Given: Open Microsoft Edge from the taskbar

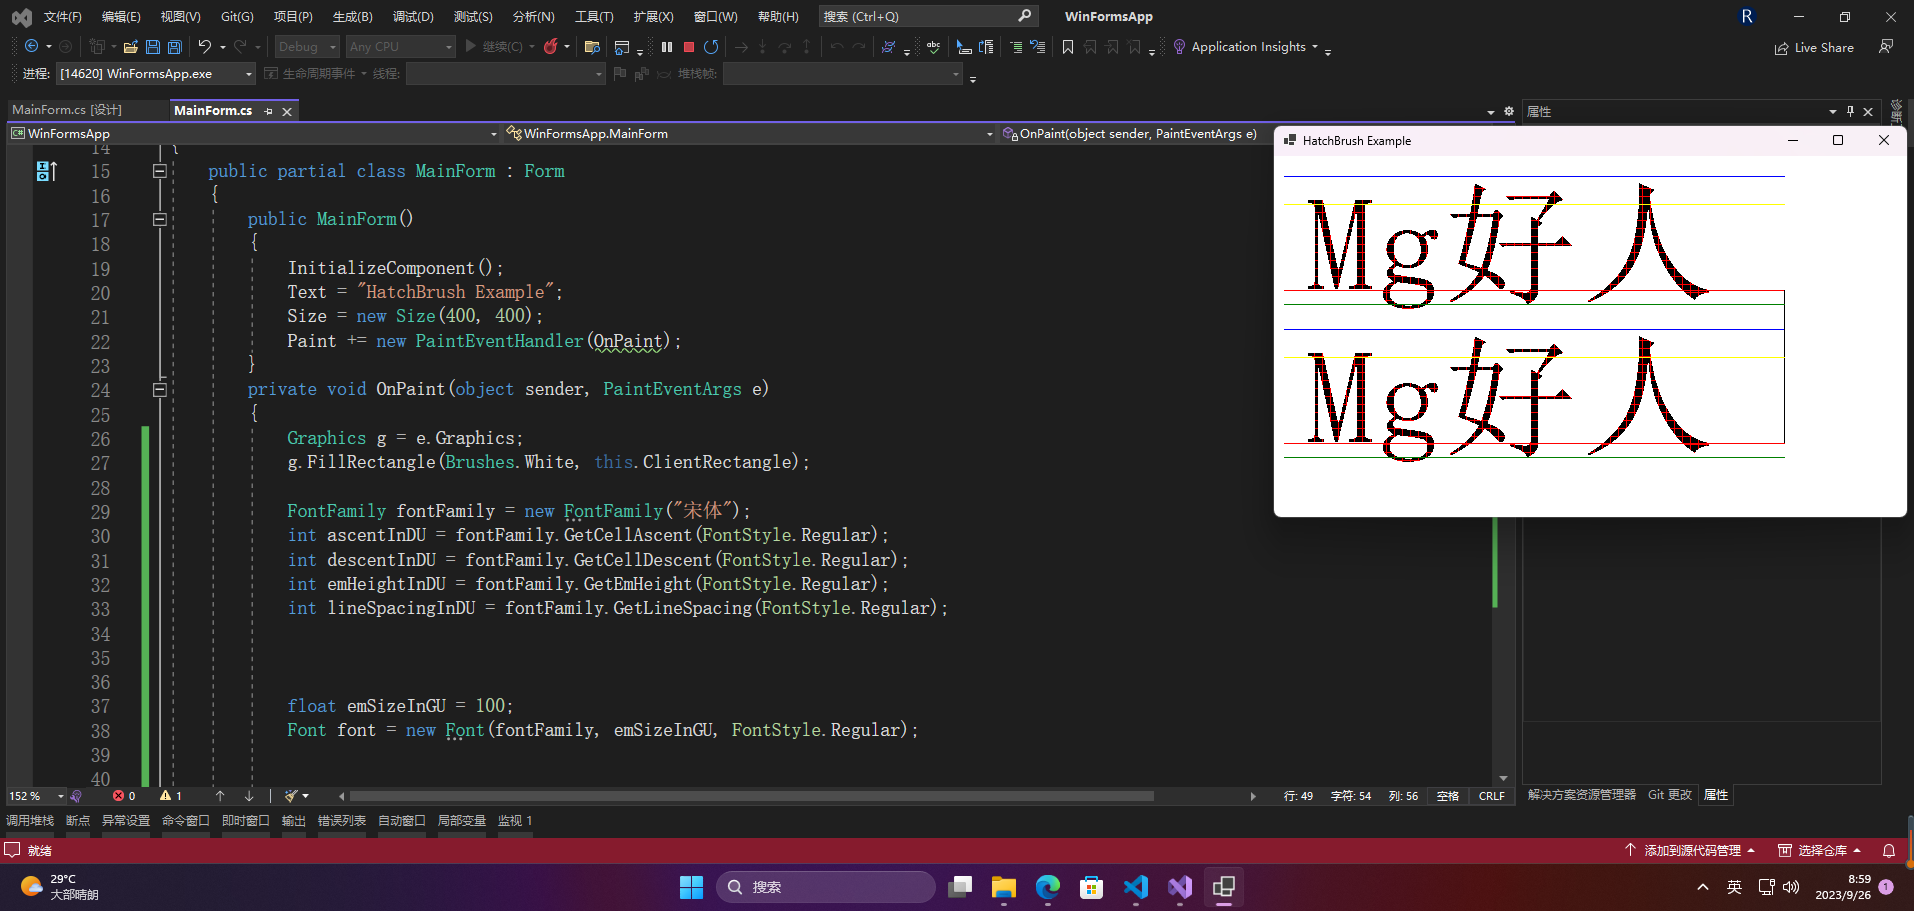Looking at the screenshot, I should click(1047, 887).
